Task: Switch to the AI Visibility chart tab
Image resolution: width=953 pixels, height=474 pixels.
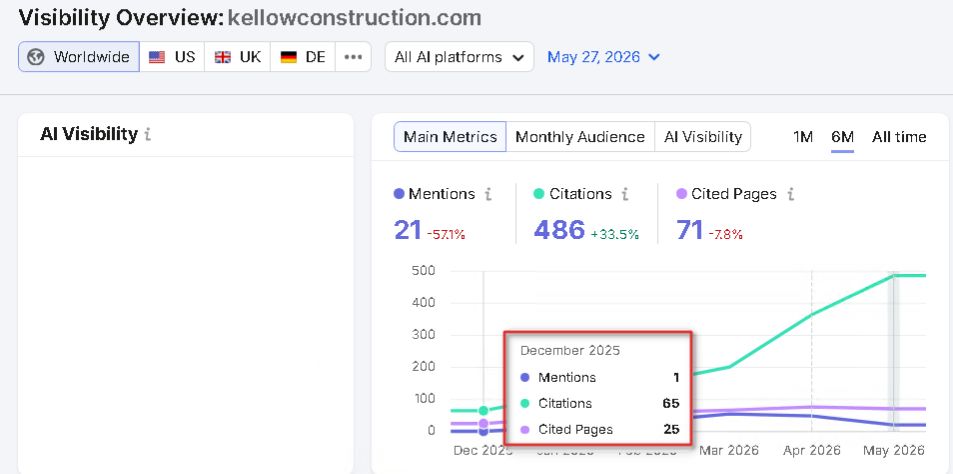Action: [703, 137]
